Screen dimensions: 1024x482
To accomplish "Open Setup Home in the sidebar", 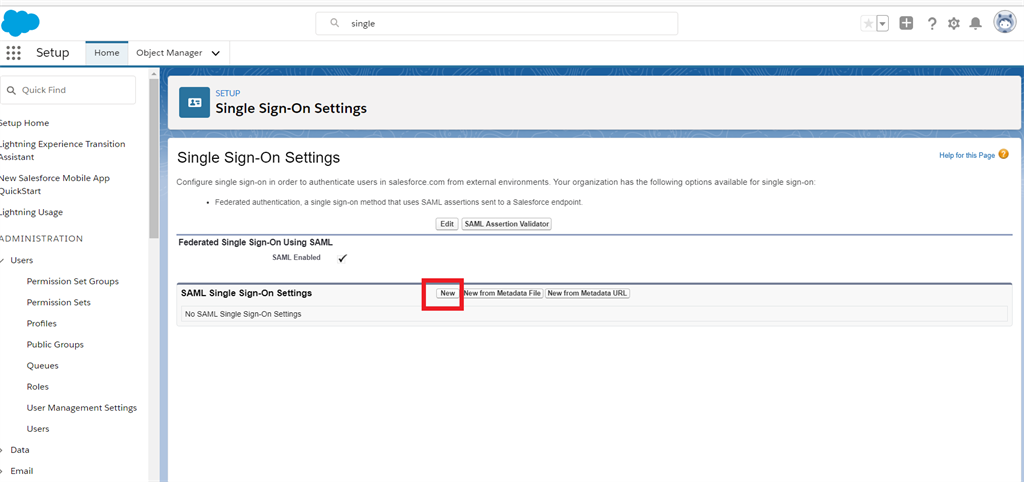I will click(24, 123).
